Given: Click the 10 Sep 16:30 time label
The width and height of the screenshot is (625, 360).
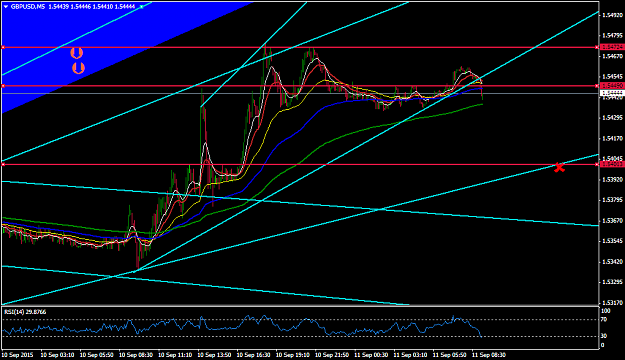Looking at the screenshot, I should point(254,355).
